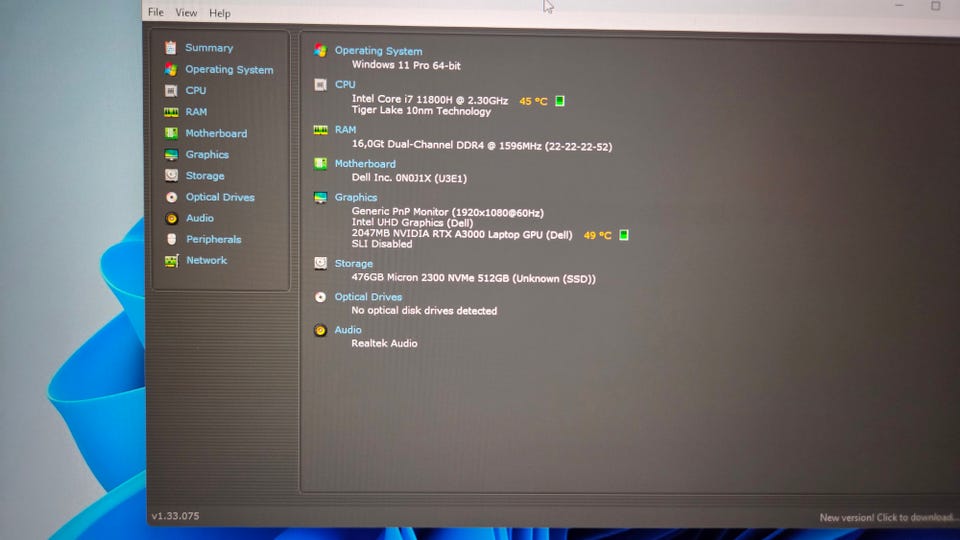Screen dimensions: 960x540
Task: Click the Storage disk icon in sidebar
Action: pos(171,176)
